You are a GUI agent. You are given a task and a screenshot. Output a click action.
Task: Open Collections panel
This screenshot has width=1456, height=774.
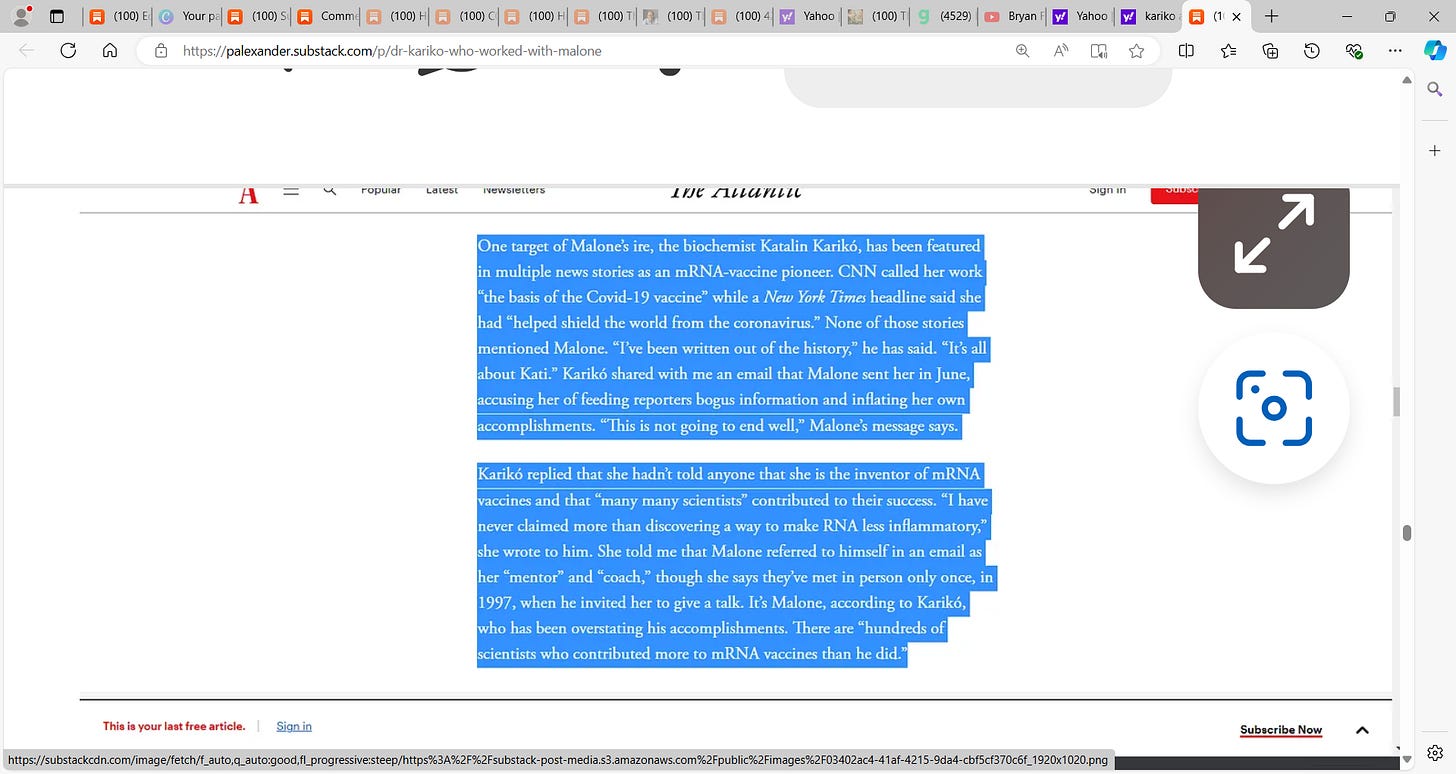1271,51
